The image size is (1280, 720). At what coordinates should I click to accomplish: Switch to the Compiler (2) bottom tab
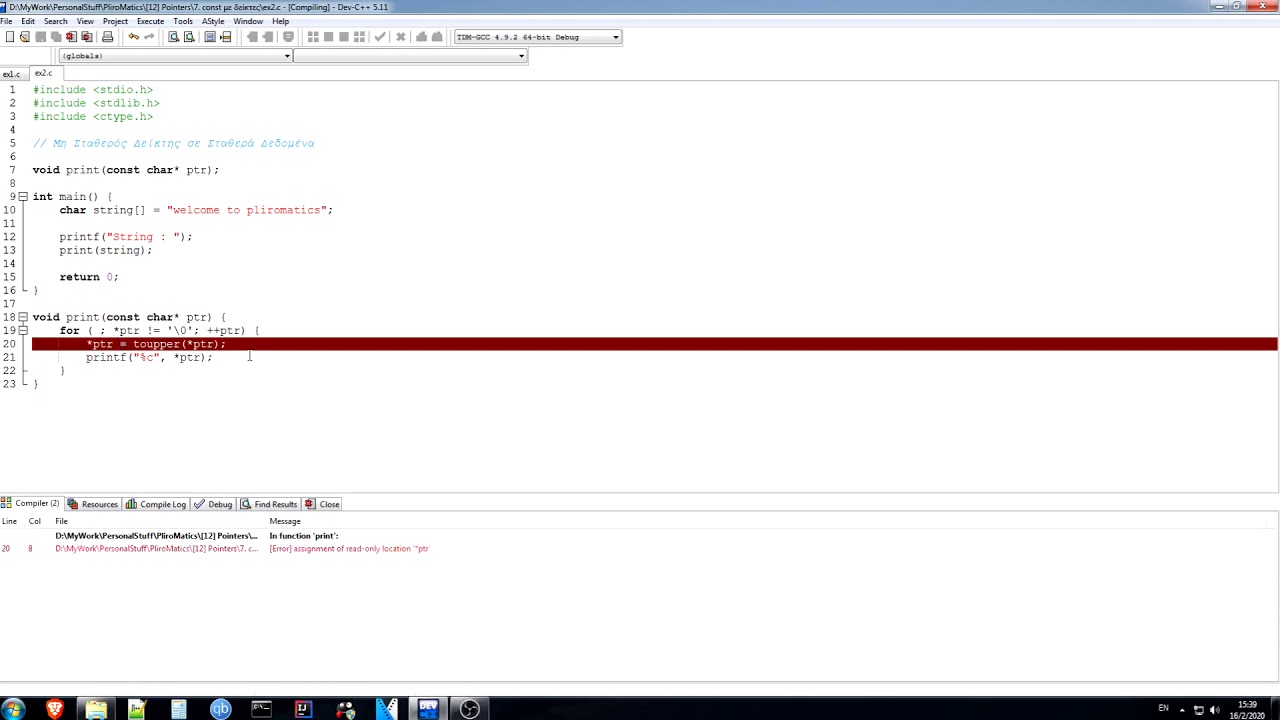pos(30,504)
